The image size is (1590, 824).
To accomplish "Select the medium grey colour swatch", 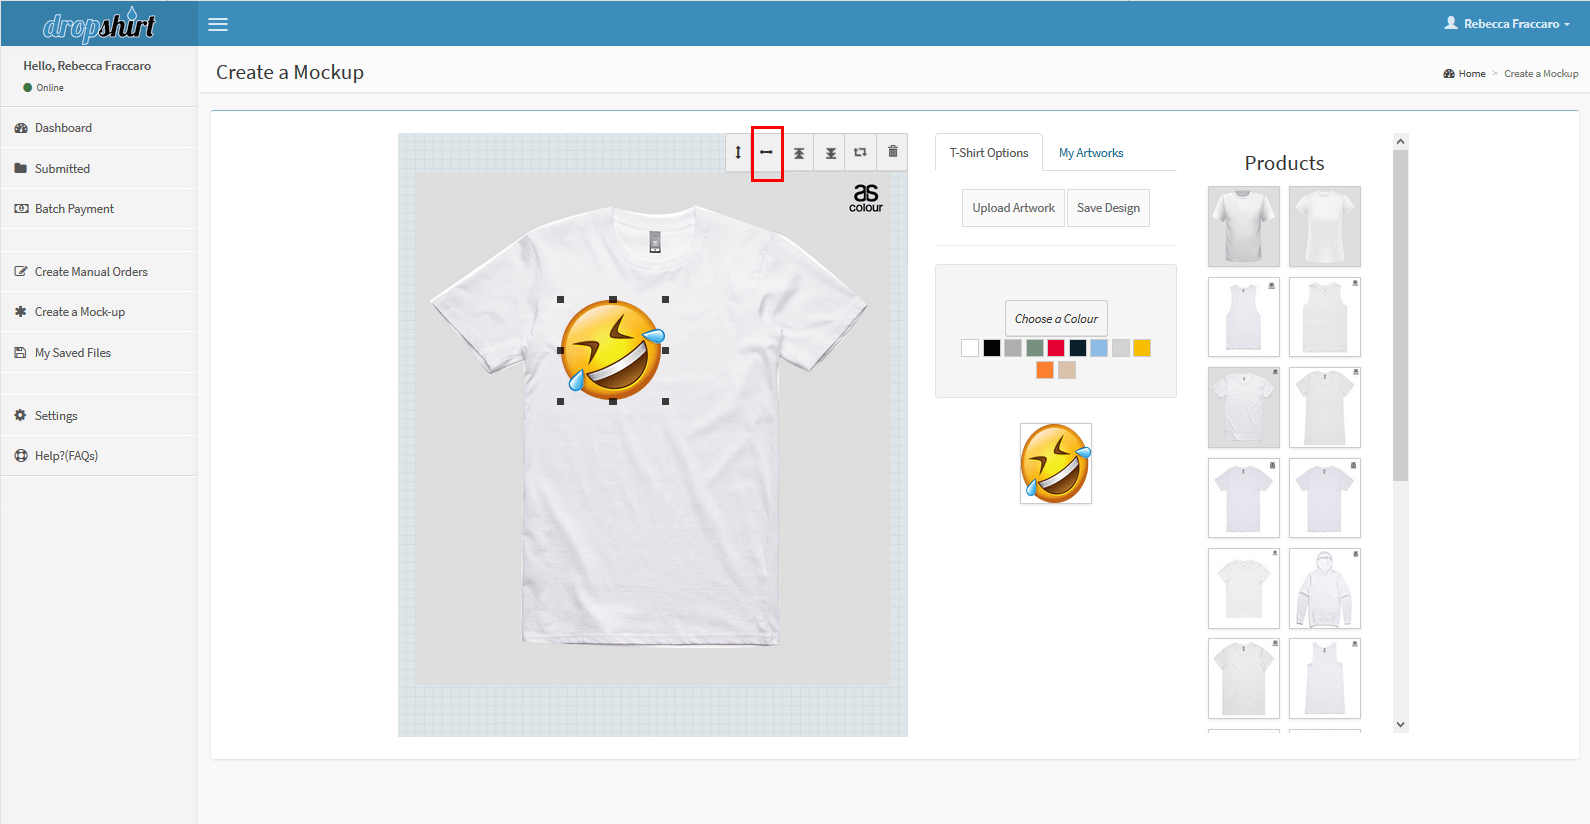I will pyautogui.click(x=1013, y=348).
